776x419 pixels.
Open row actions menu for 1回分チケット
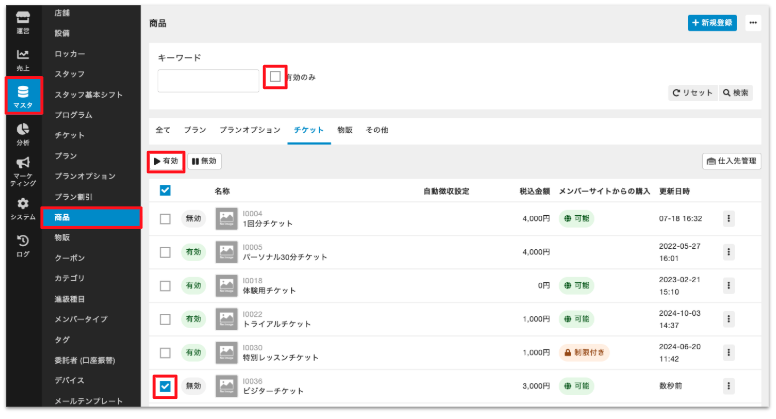pos(728,219)
